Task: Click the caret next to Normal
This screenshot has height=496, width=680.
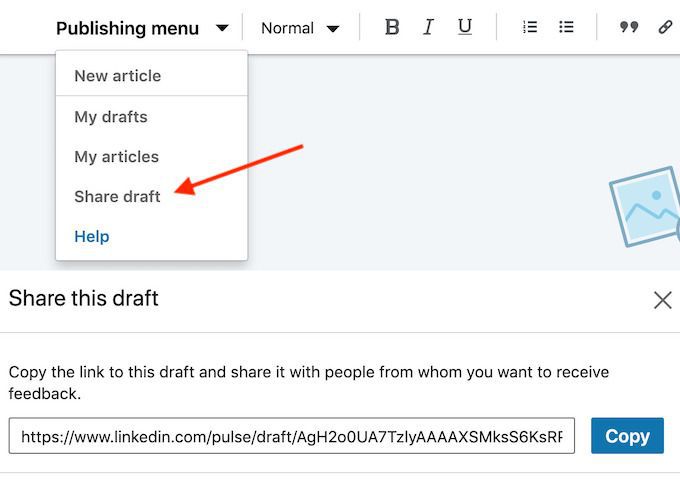Action: pyautogui.click(x=333, y=29)
